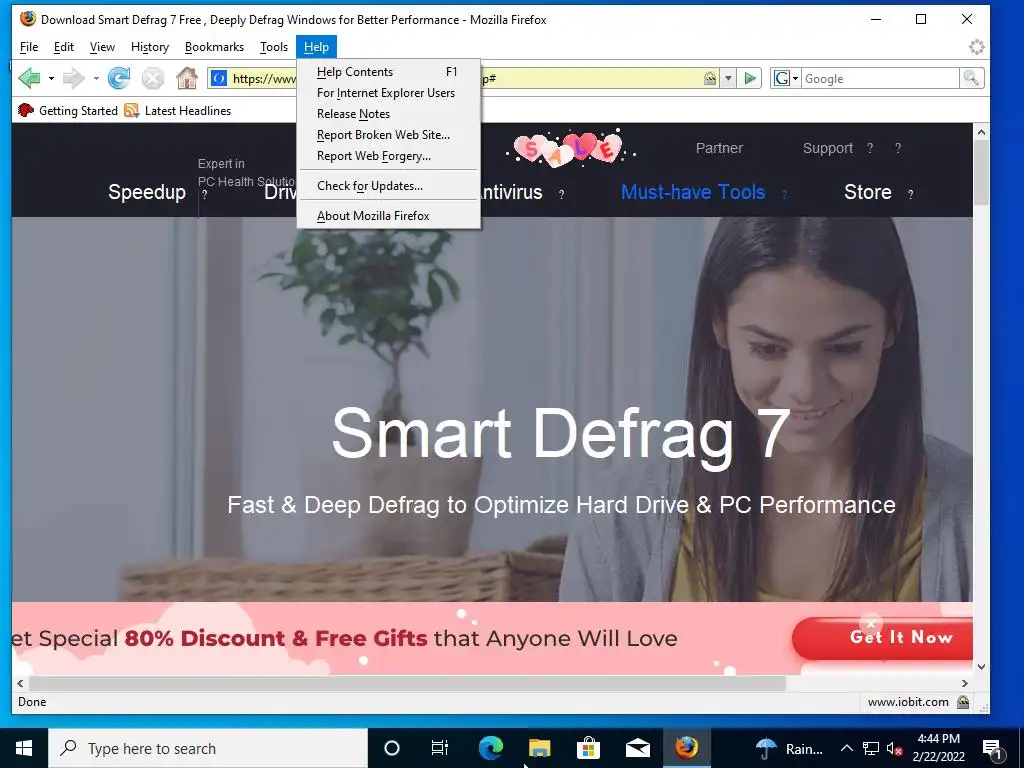Click the Stop loading icon
The height and width of the screenshot is (768, 1024).
pyautogui.click(x=153, y=78)
